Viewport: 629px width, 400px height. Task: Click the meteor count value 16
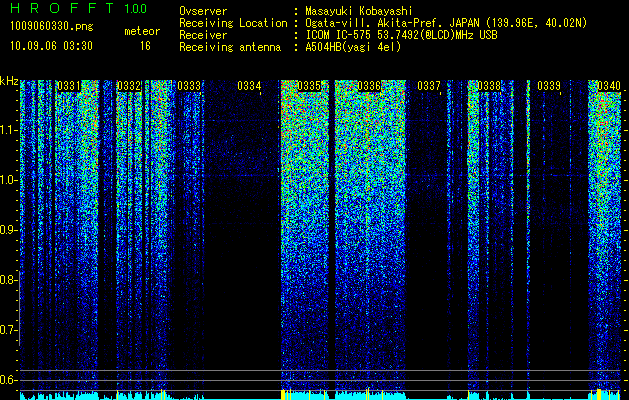click(x=145, y=46)
